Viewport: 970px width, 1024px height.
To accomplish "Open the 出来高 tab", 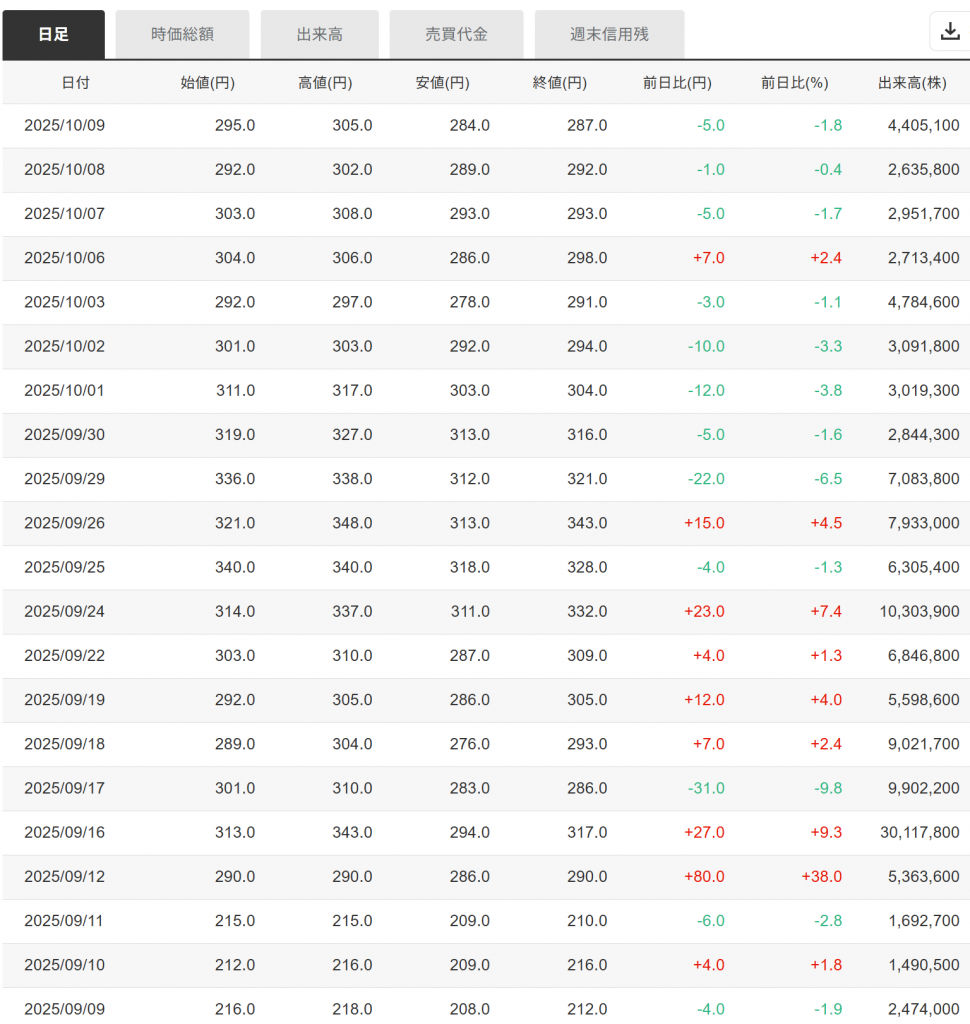I will [319, 34].
